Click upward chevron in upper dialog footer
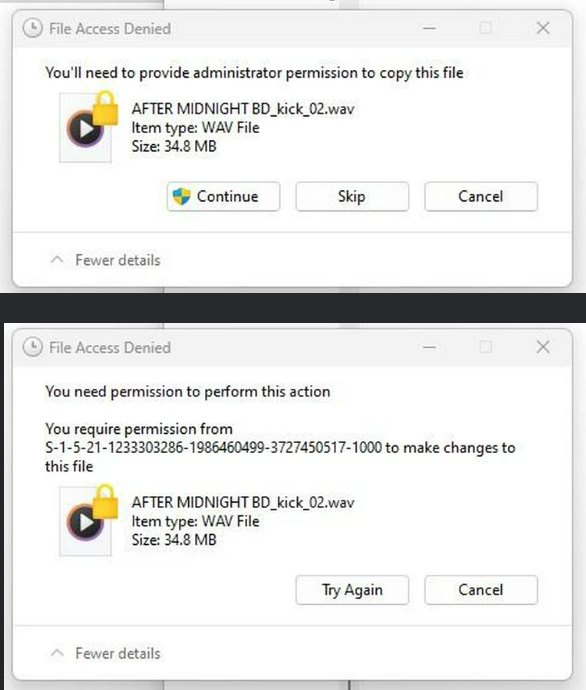 click(x=57, y=260)
